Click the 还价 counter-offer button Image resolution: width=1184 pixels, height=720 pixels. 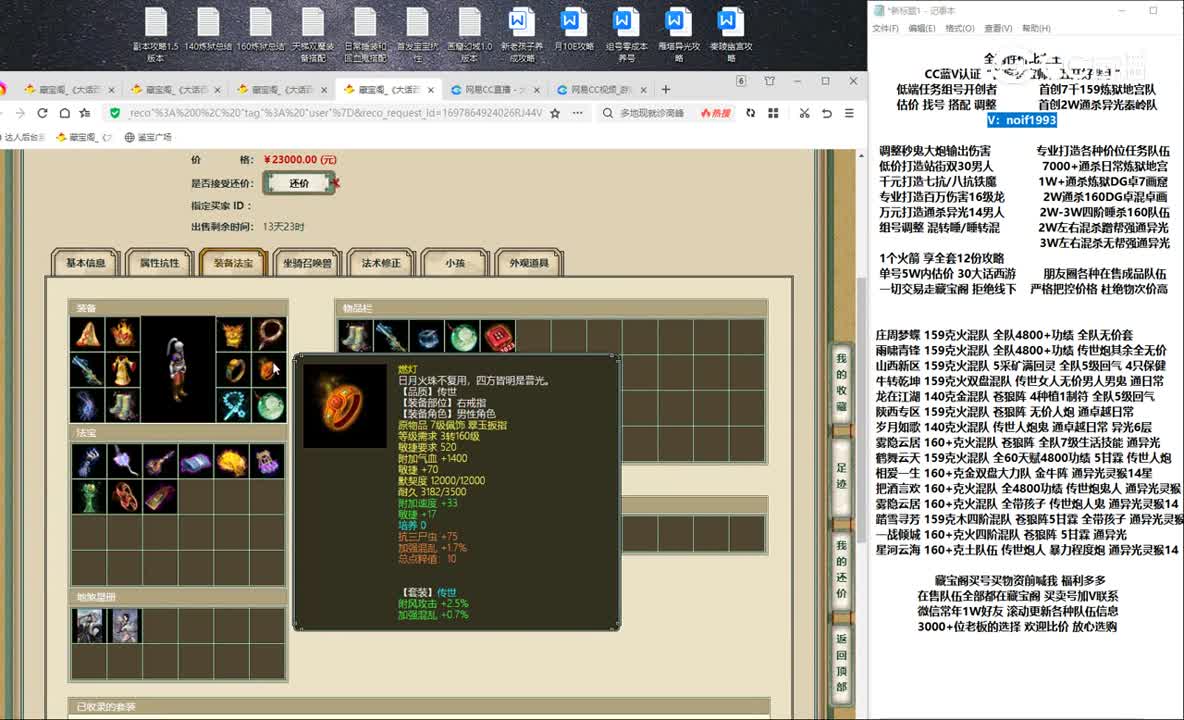[x=299, y=183]
